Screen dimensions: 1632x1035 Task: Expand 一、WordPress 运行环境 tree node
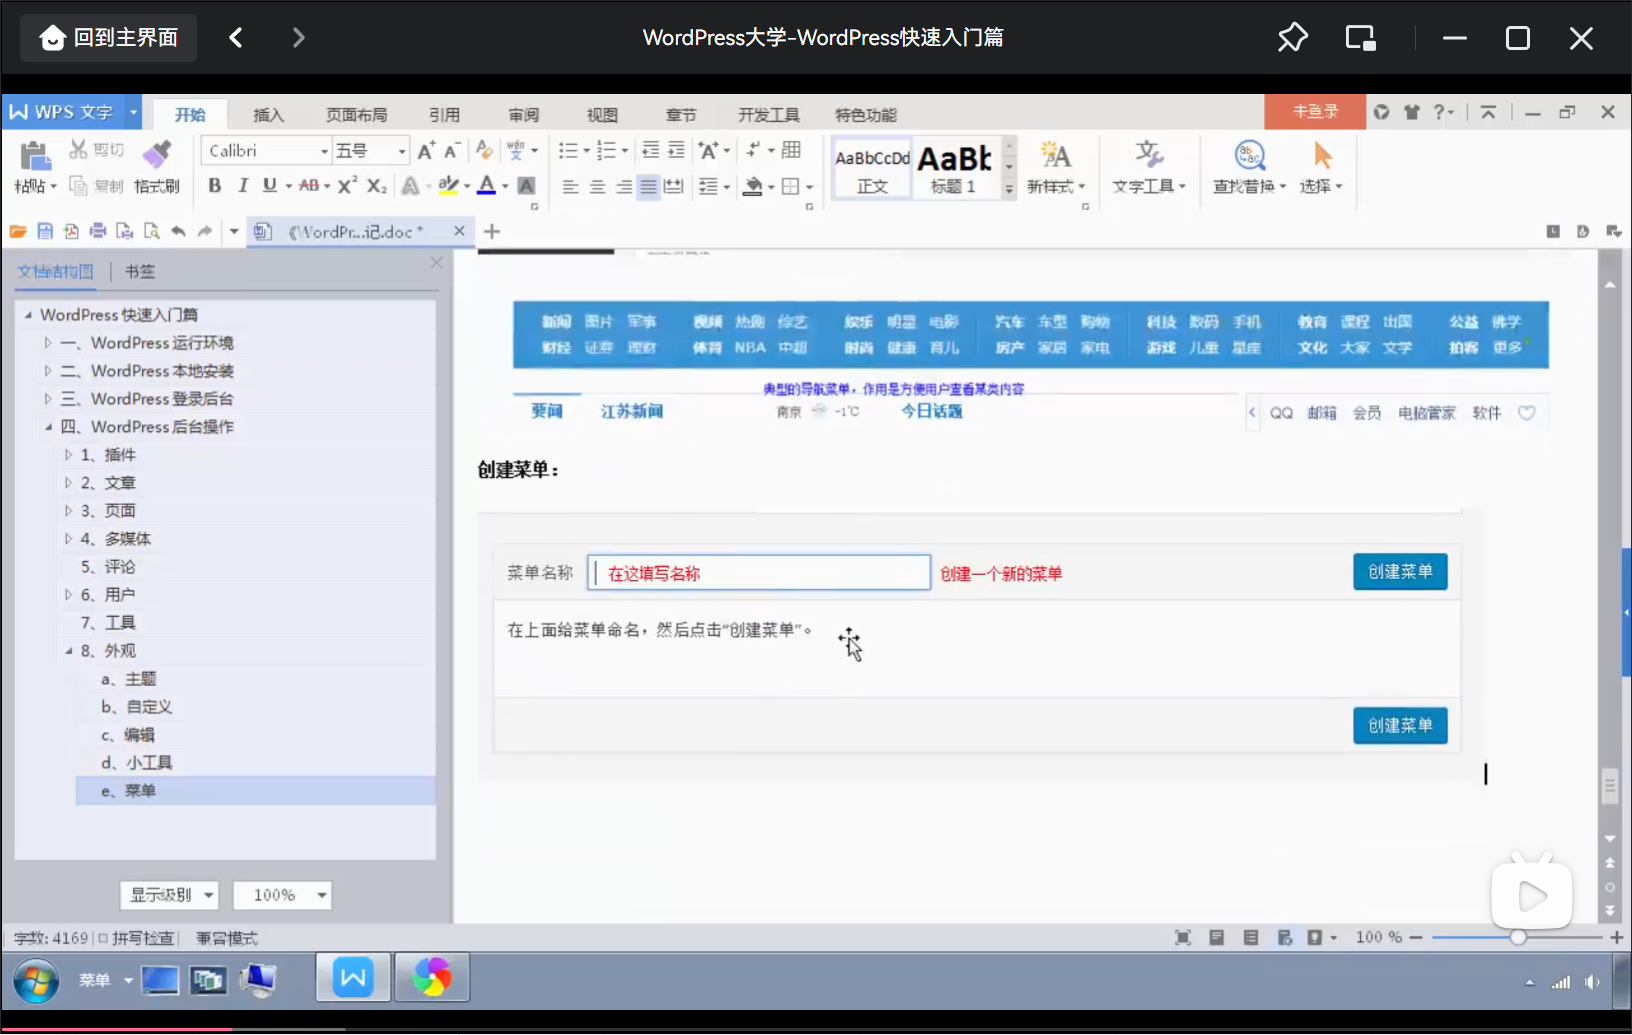(x=48, y=343)
